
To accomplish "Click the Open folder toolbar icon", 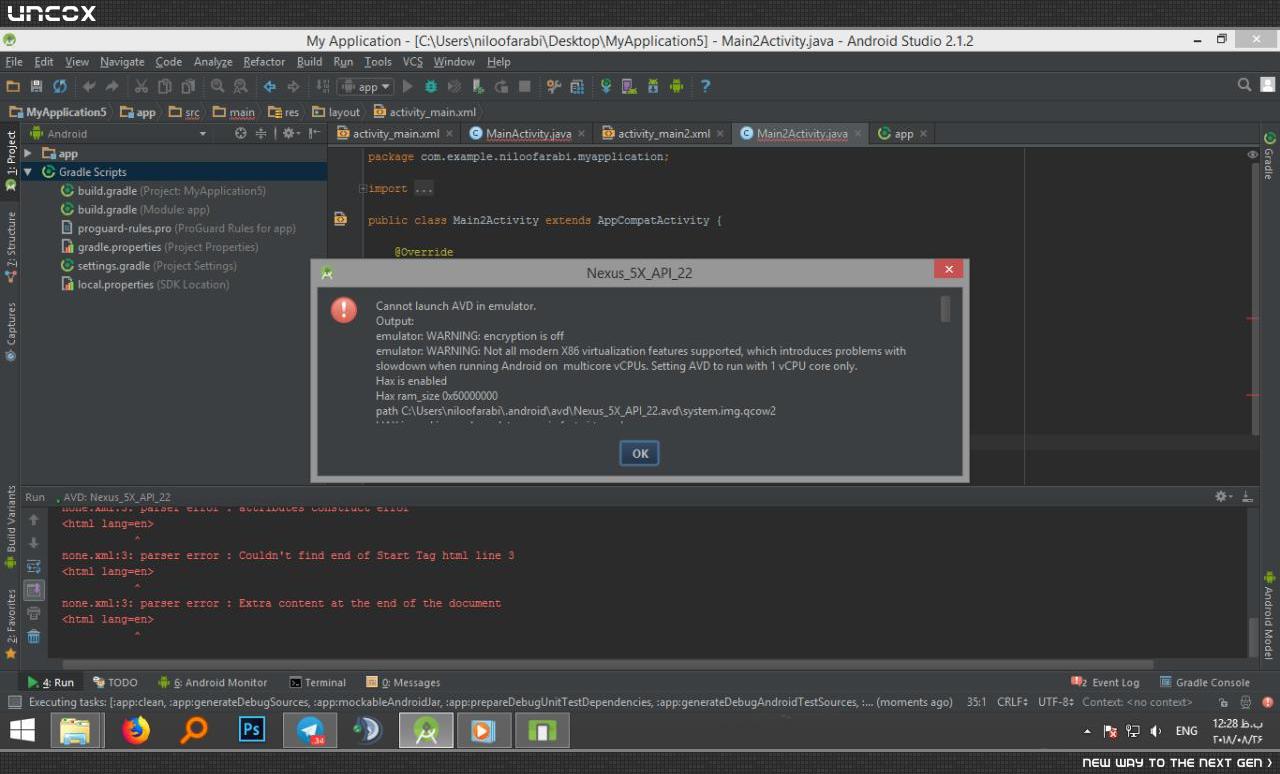I will pyautogui.click(x=13, y=87).
